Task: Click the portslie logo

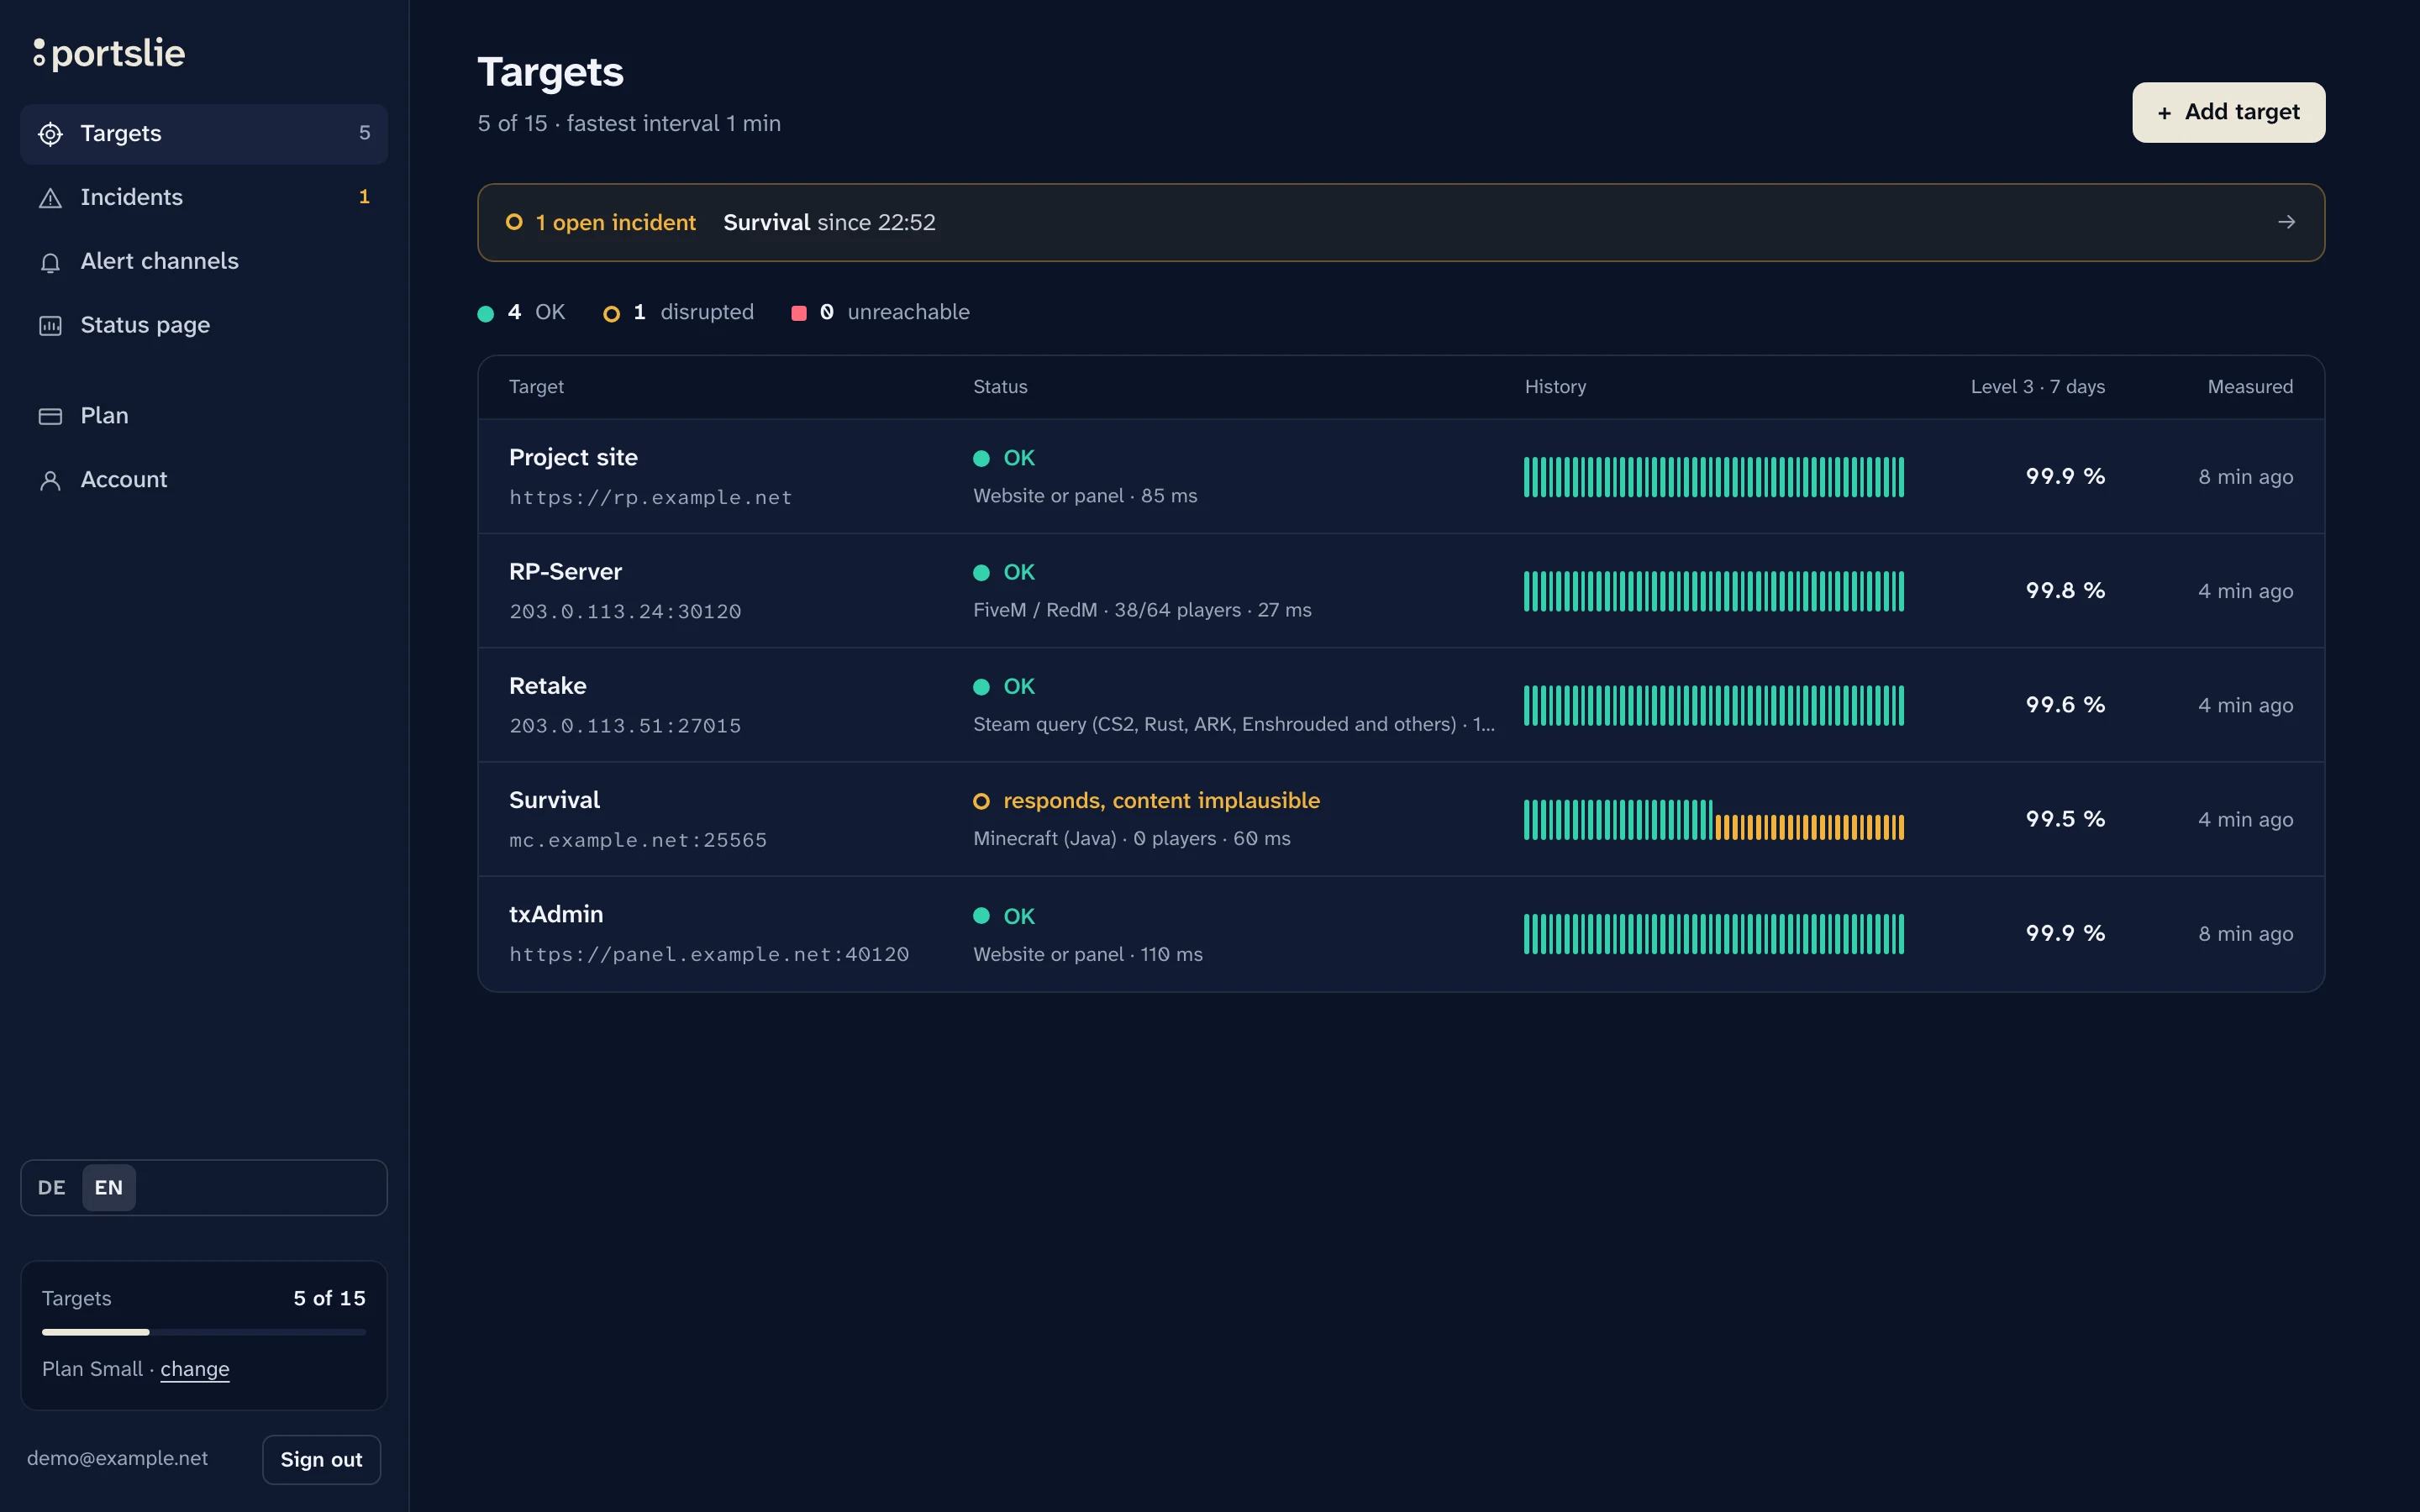Action: tap(109, 53)
